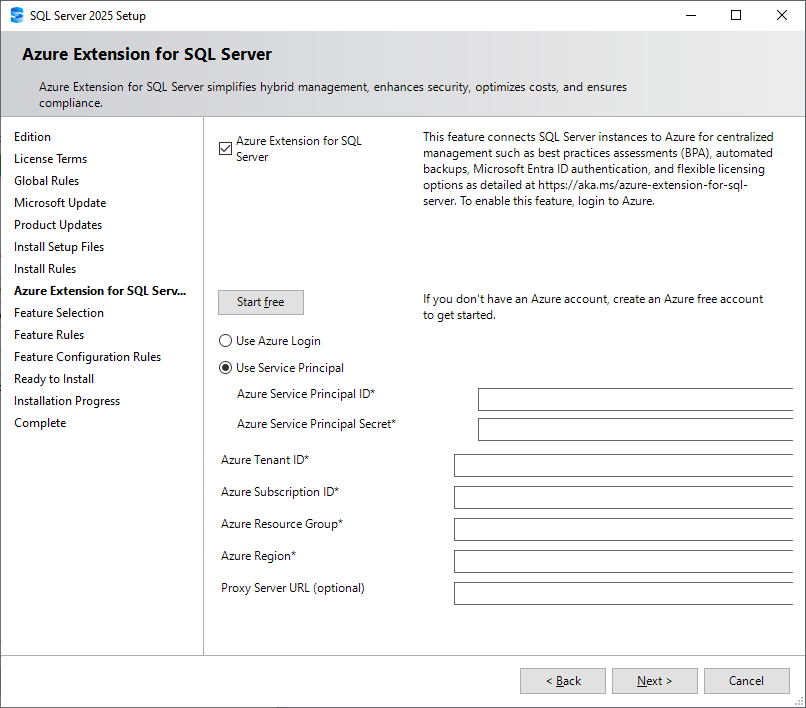Click the Azure Region input box
This screenshot has width=806, height=708.
coord(624,561)
